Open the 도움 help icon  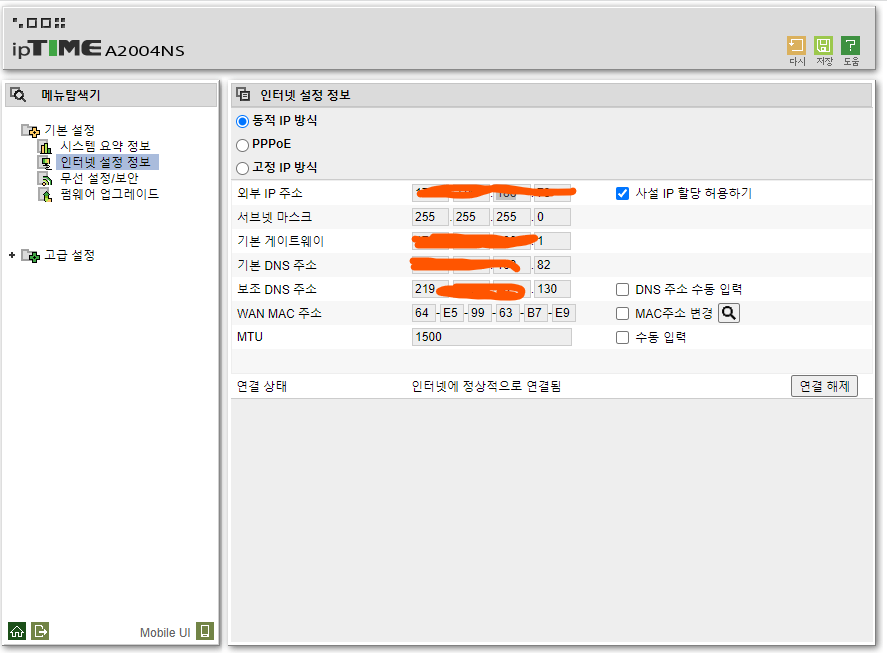[x=850, y=45]
